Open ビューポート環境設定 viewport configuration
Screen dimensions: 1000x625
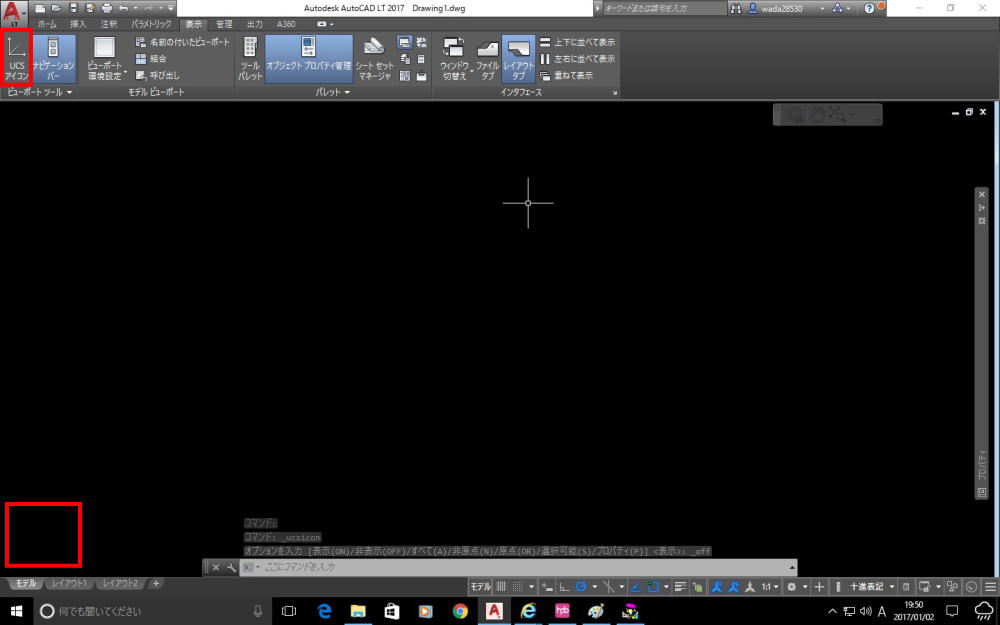pos(105,58)
